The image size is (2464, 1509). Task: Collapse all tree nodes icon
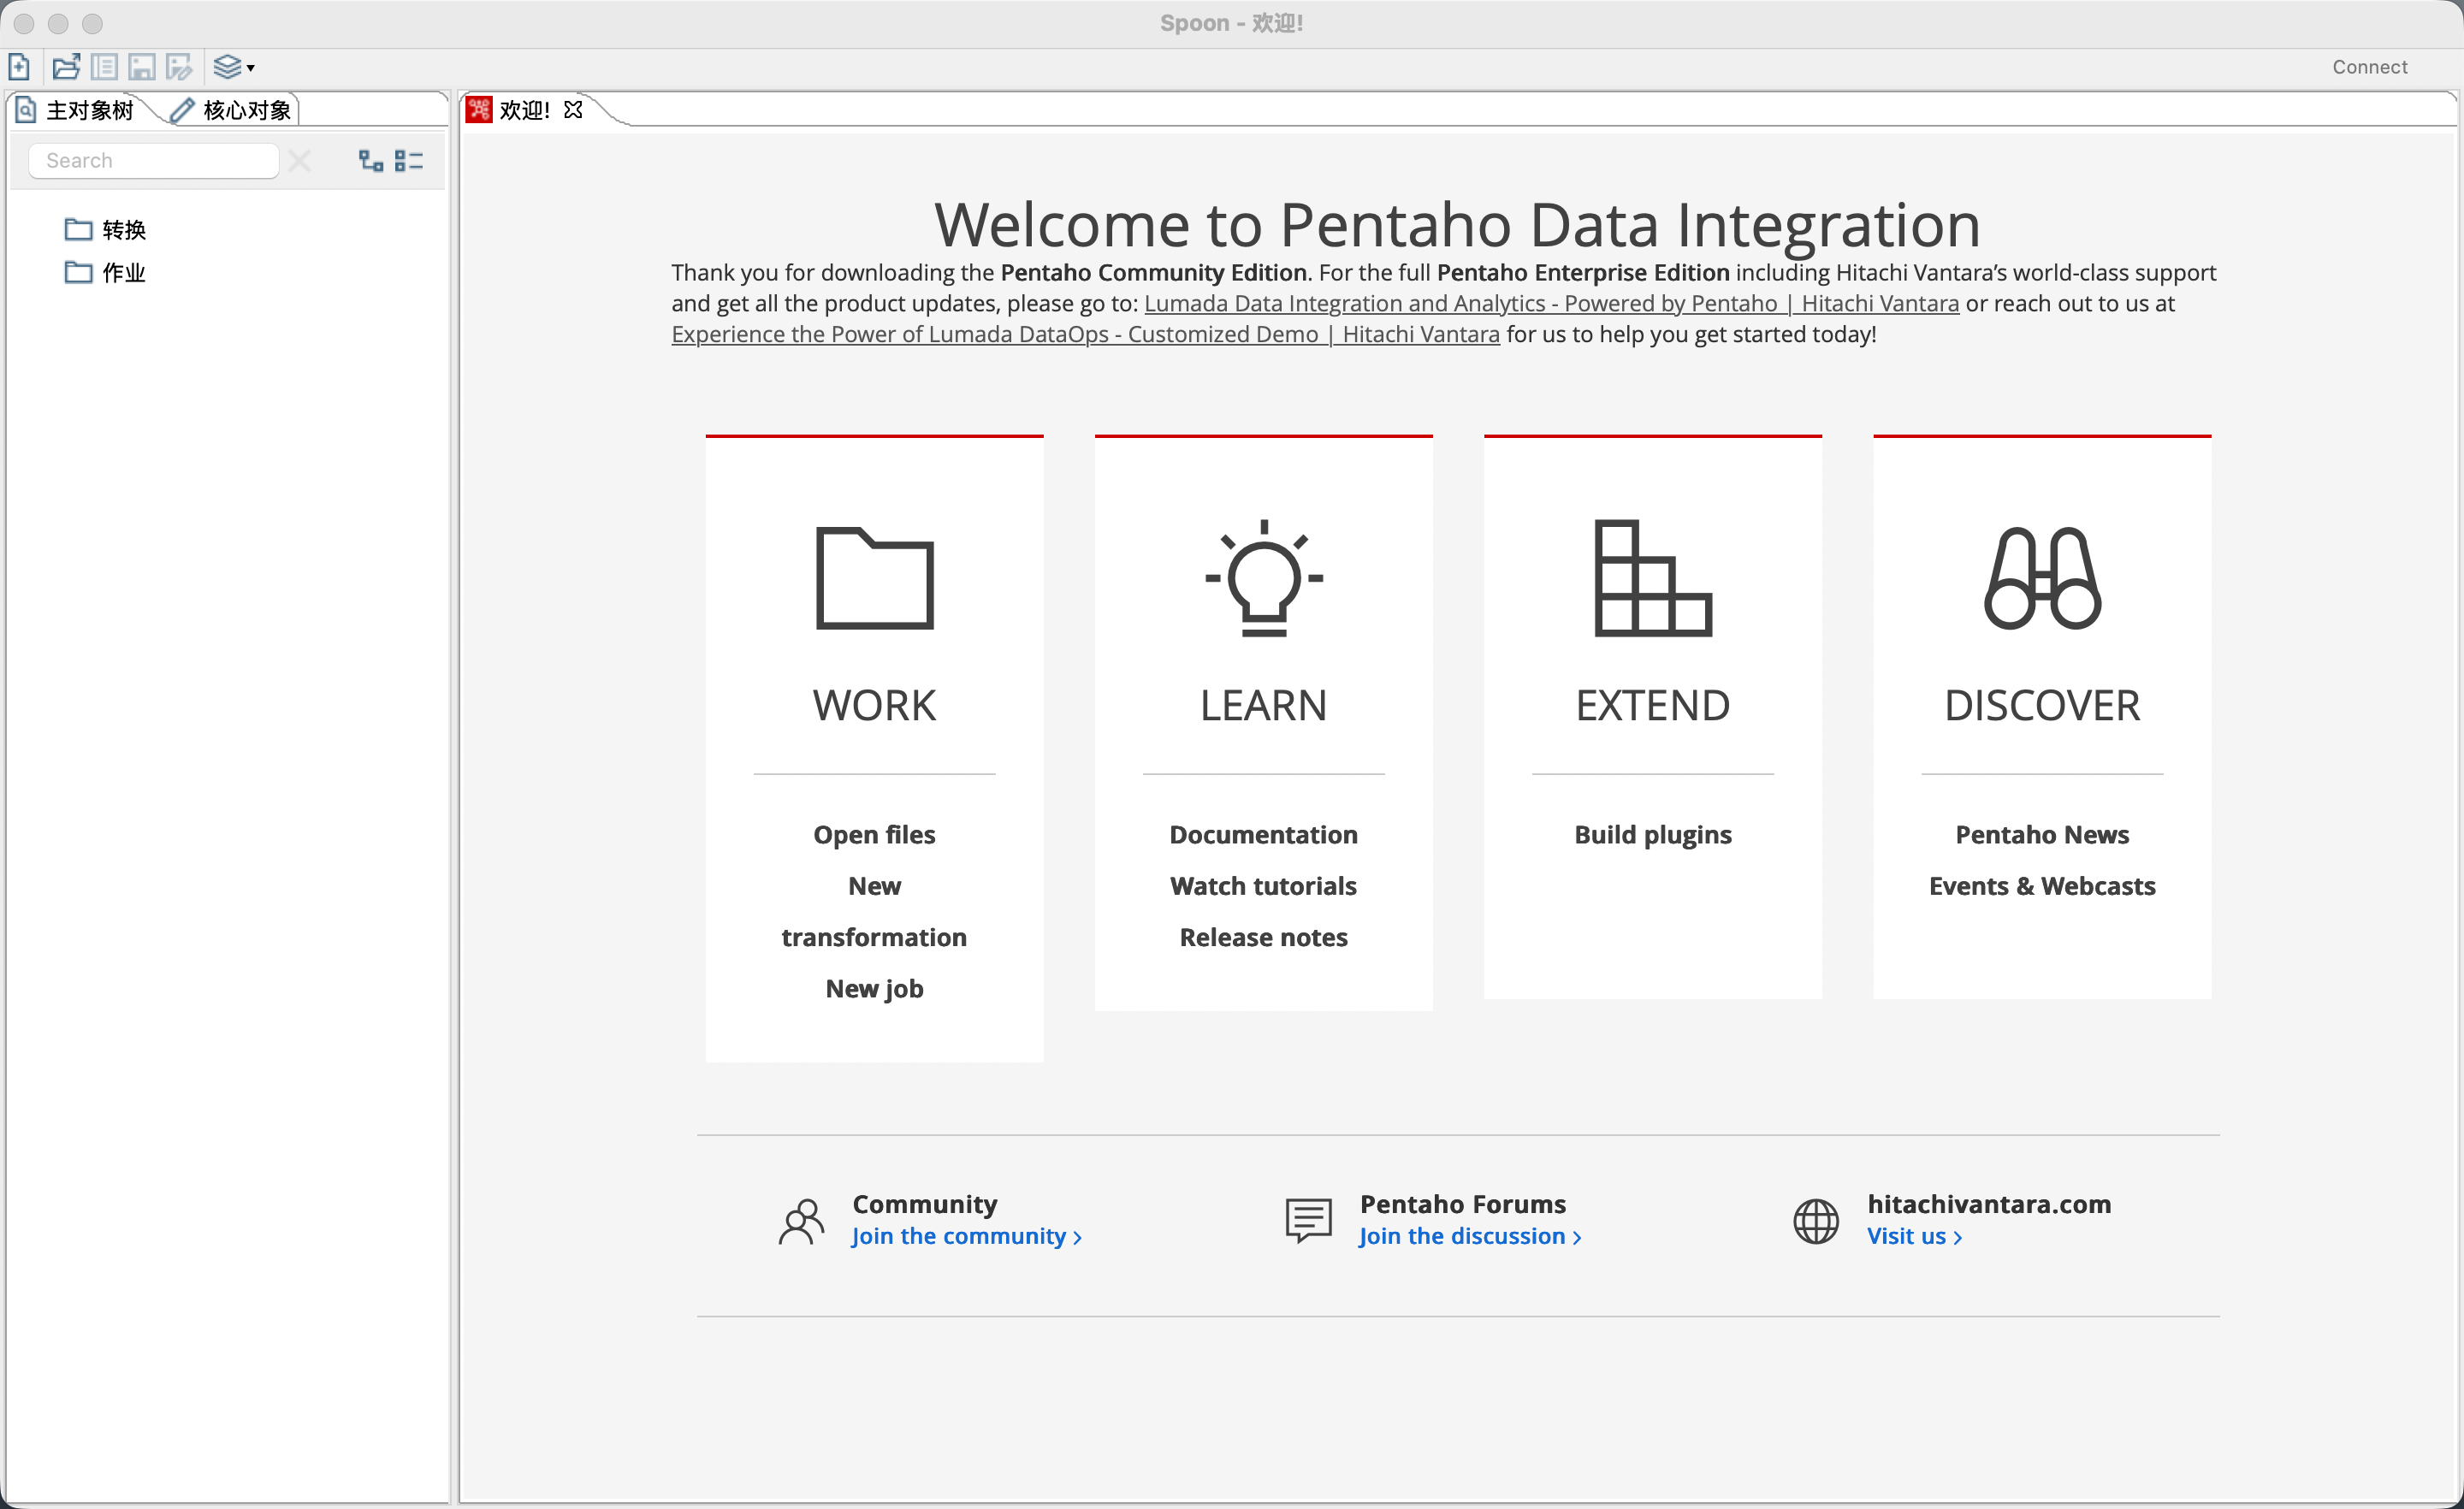(x=409, y=160)
